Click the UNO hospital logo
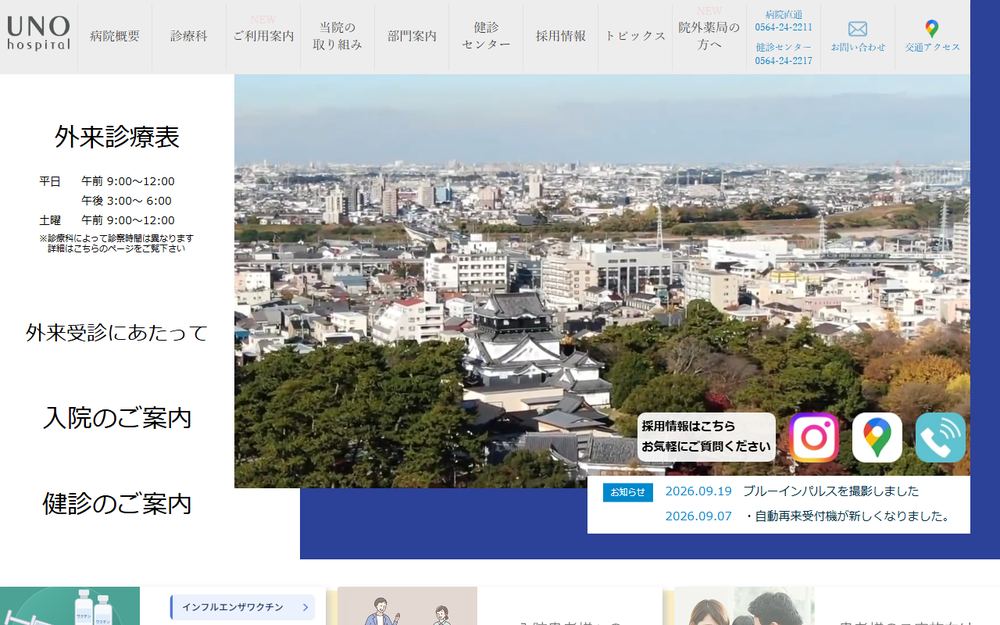 (x=38, y=33)
